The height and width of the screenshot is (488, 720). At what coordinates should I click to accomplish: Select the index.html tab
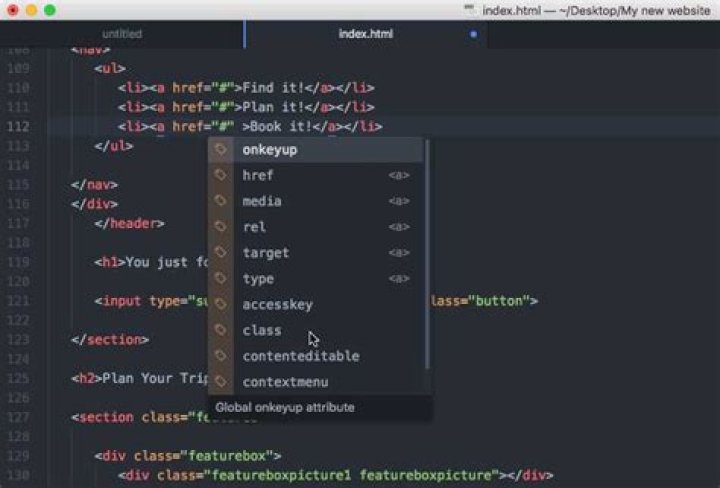pyautogui.click(x=366, y=34)
